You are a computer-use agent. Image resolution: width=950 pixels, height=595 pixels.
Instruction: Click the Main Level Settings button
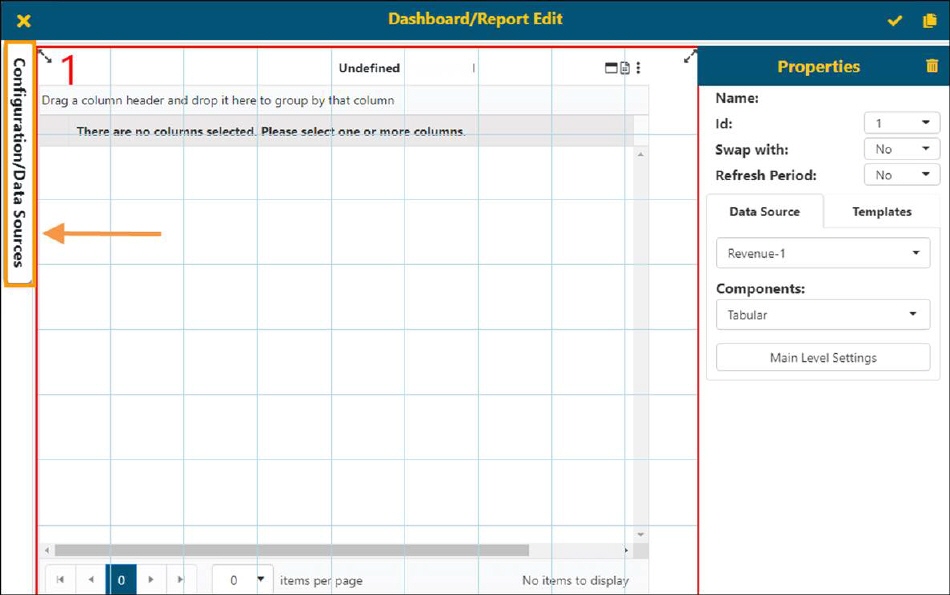[822, 357]
